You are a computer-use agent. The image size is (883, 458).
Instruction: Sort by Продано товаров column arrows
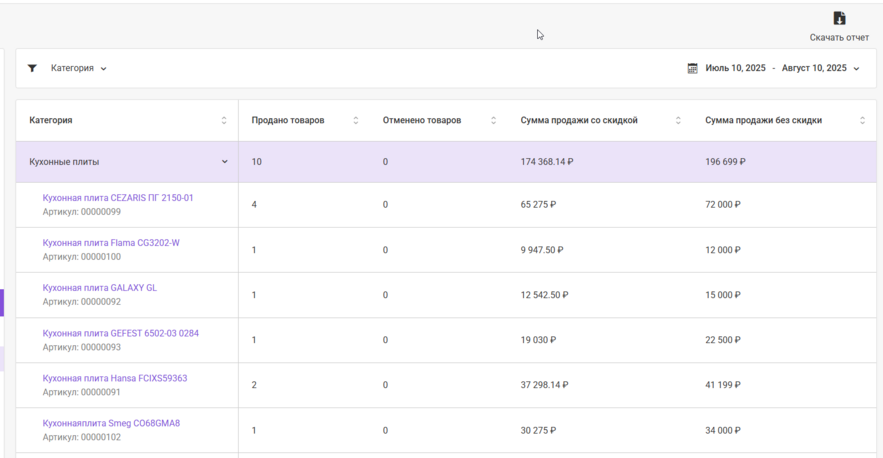(356, 121)
